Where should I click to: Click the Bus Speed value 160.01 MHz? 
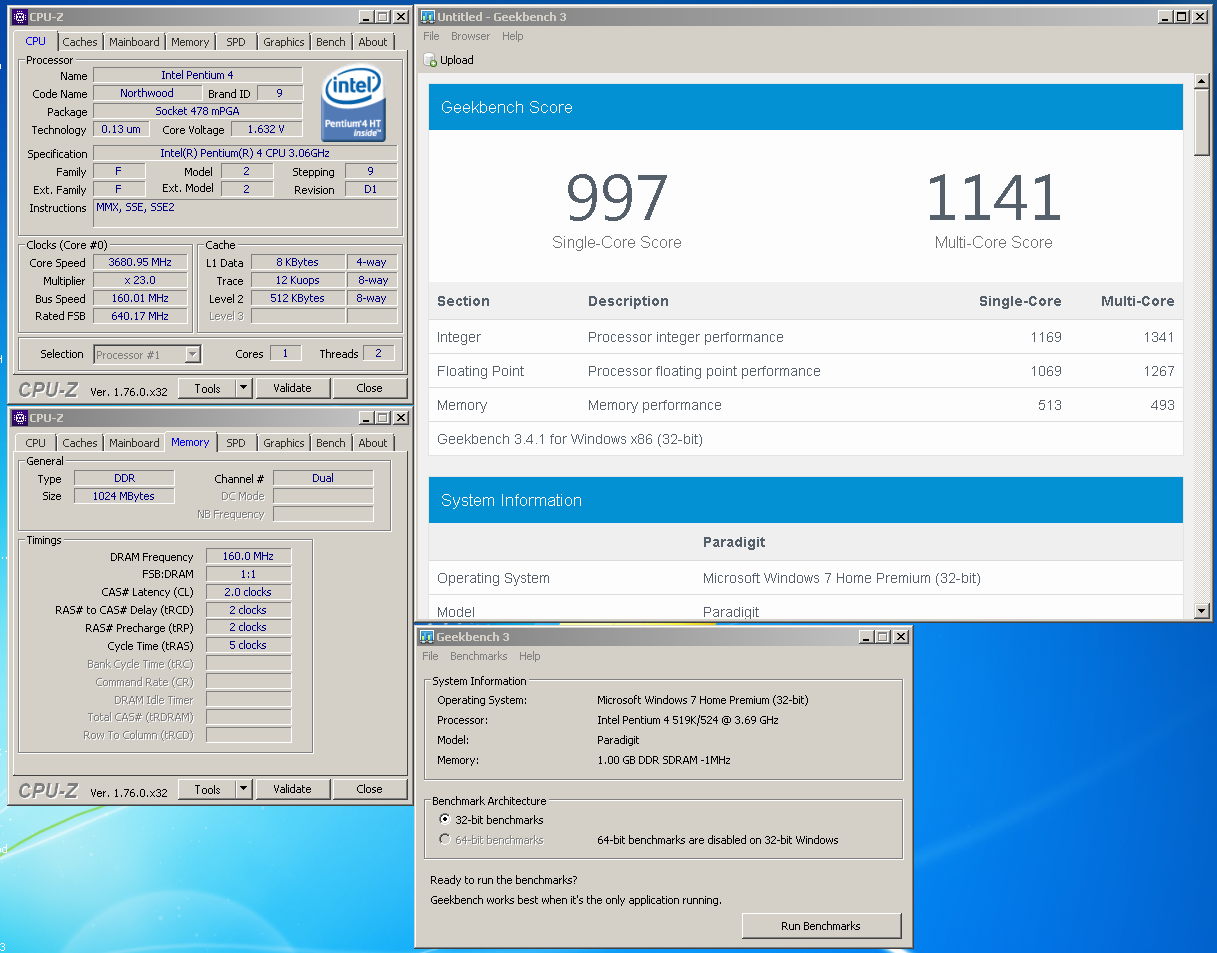pos(140,298)
